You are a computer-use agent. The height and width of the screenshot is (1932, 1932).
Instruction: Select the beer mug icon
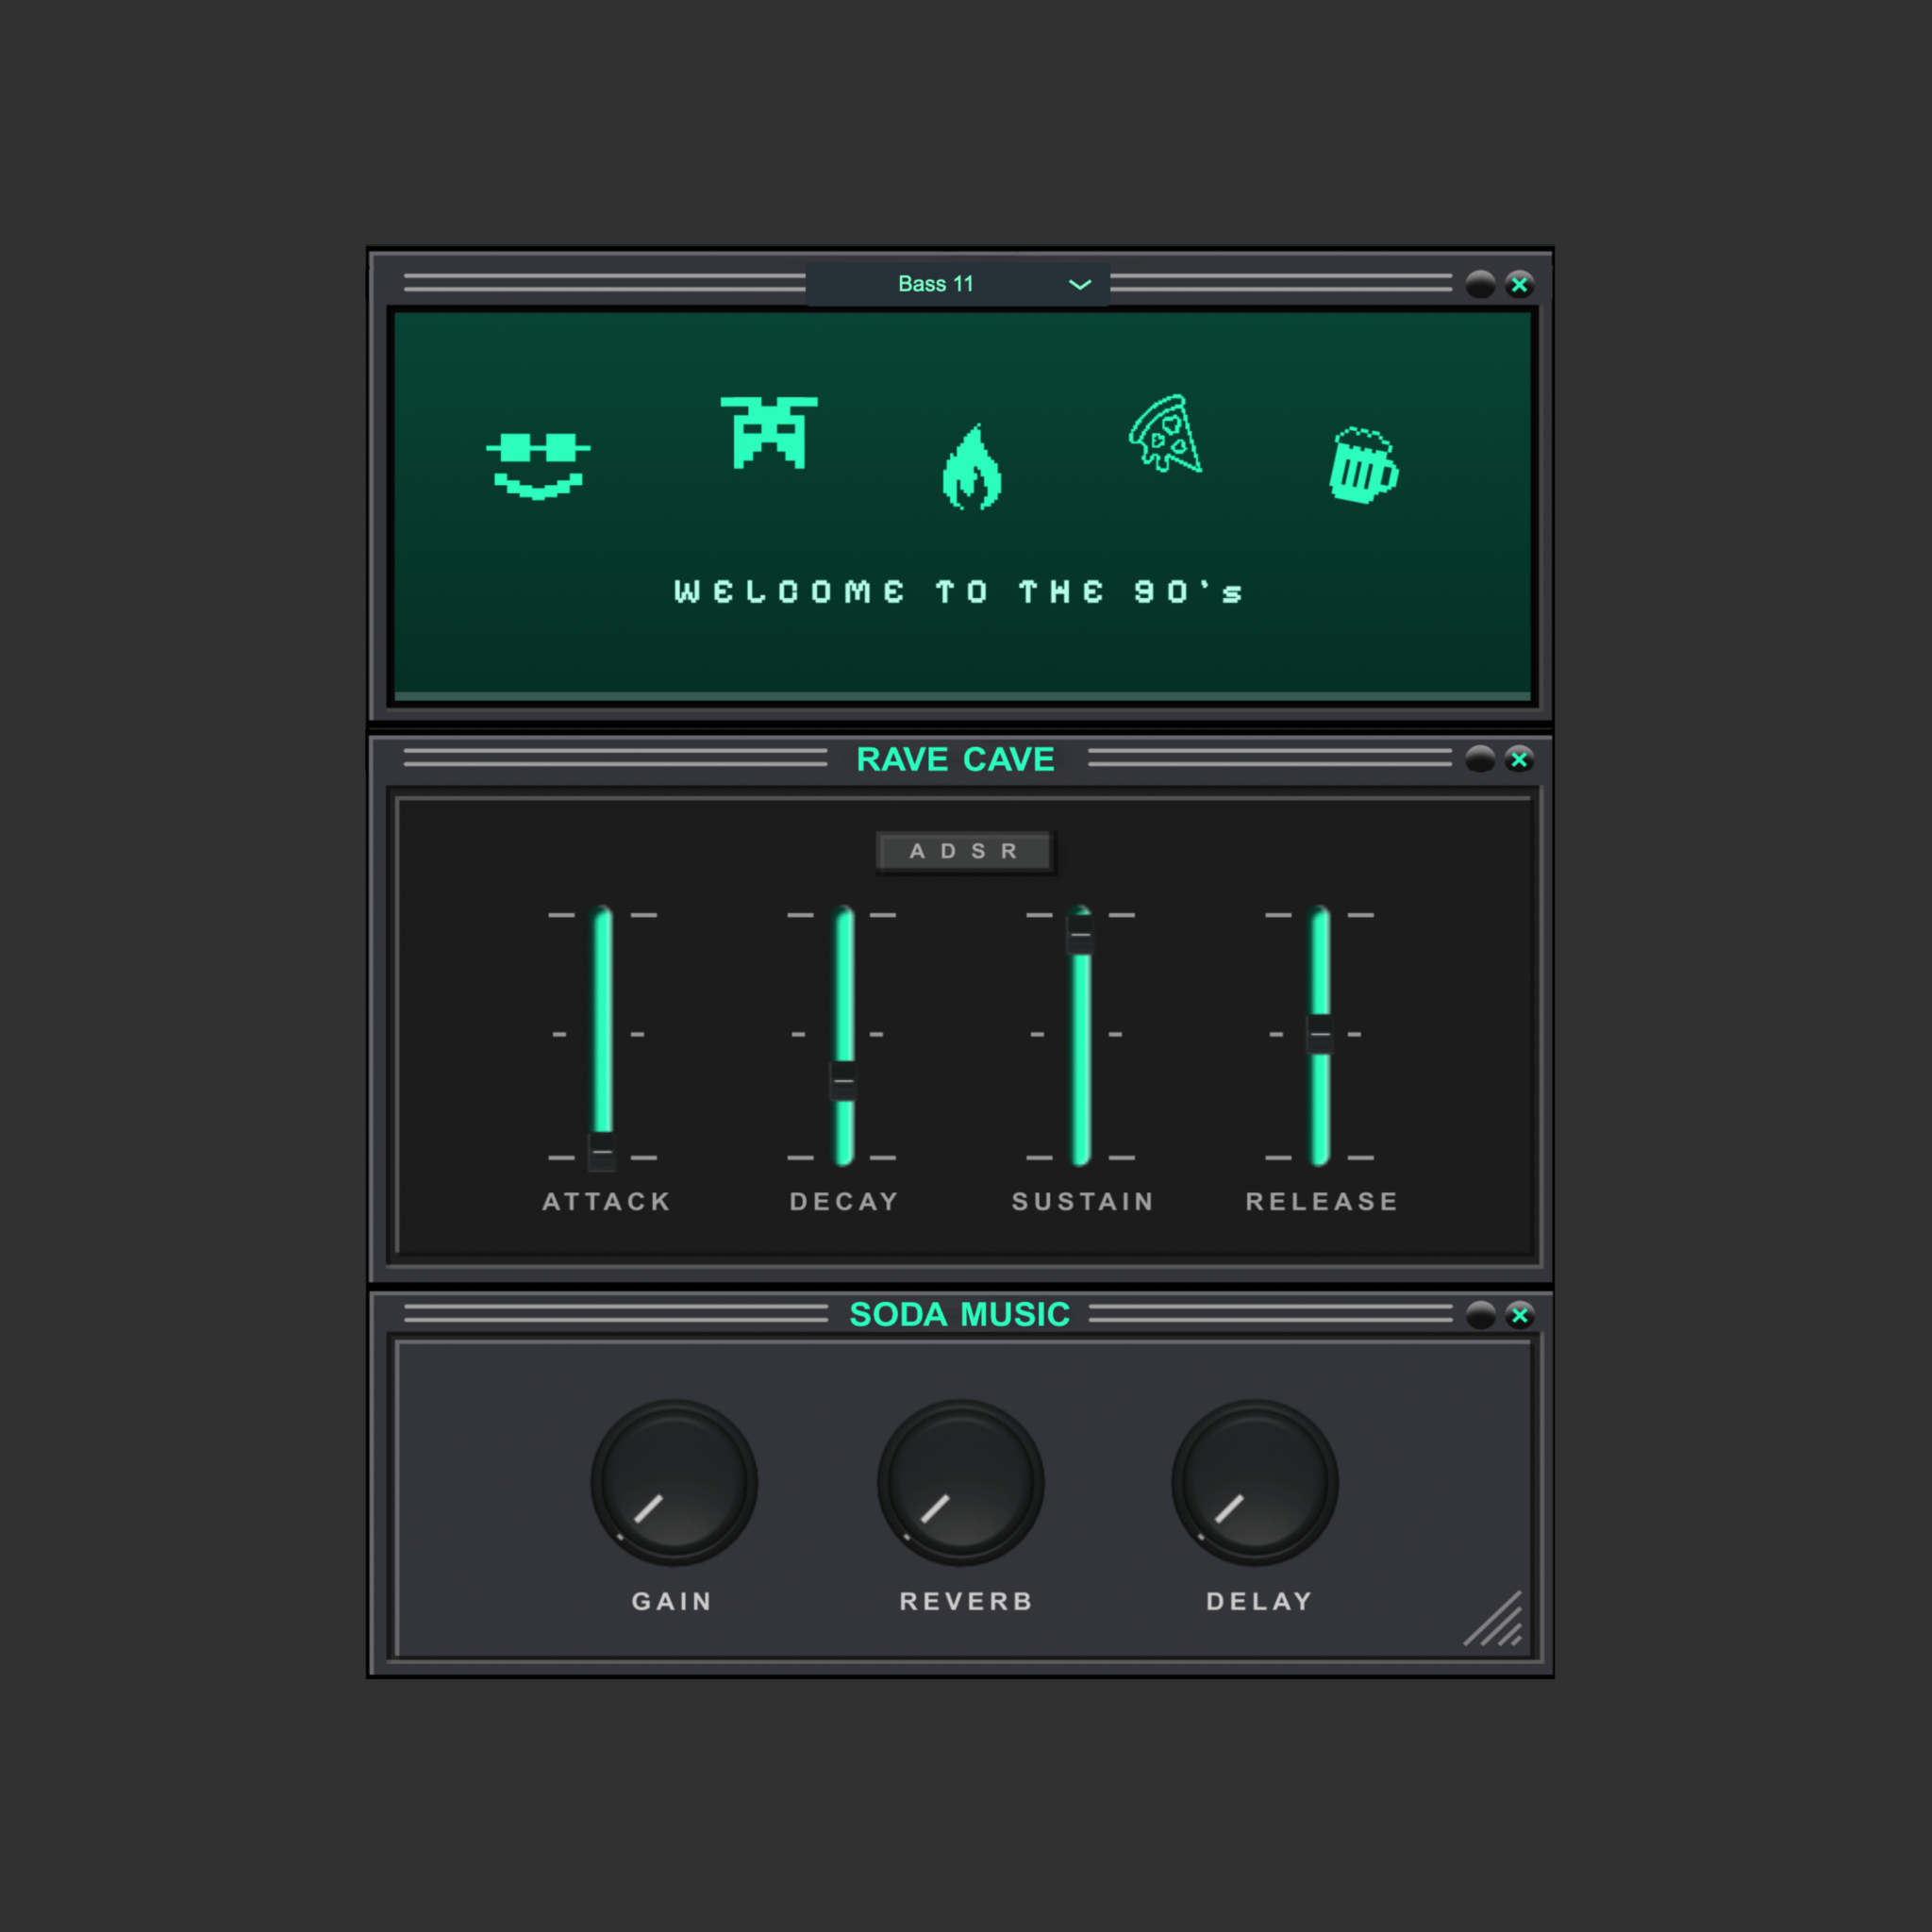click(1363, 465)
